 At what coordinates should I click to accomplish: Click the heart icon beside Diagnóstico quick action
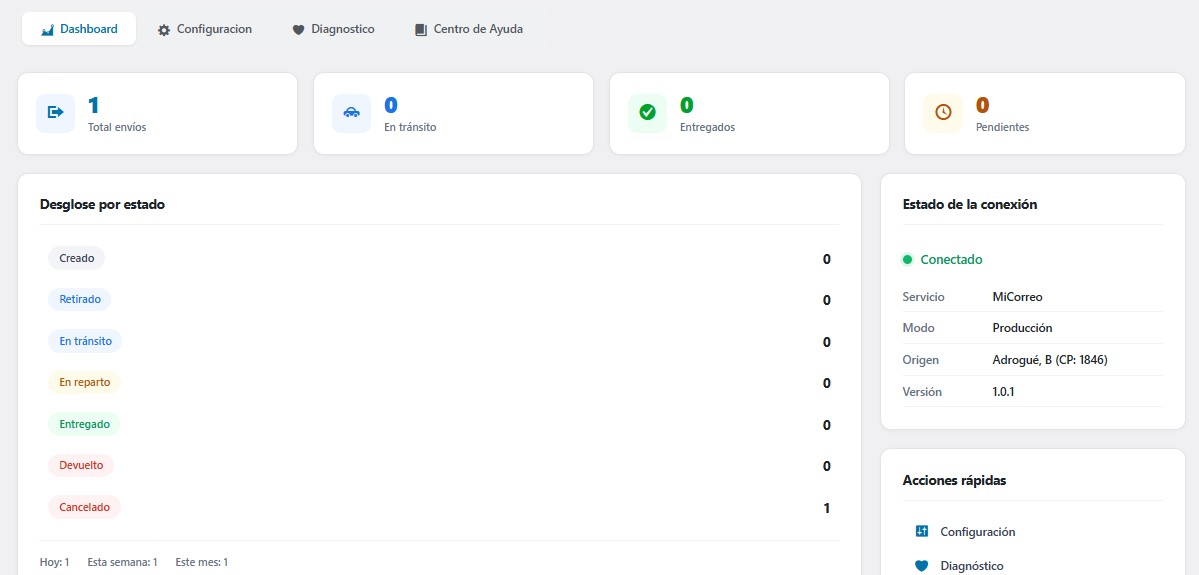[922, 566]
